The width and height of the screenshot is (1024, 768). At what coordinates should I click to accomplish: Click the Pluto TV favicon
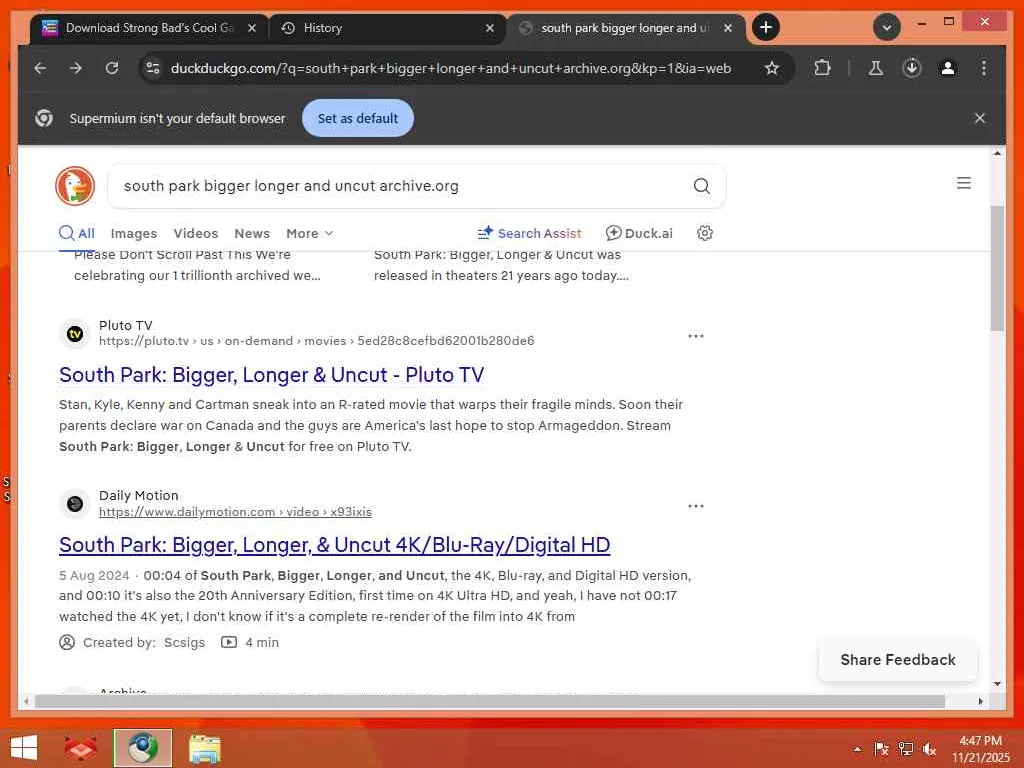(x=75, y=334)
